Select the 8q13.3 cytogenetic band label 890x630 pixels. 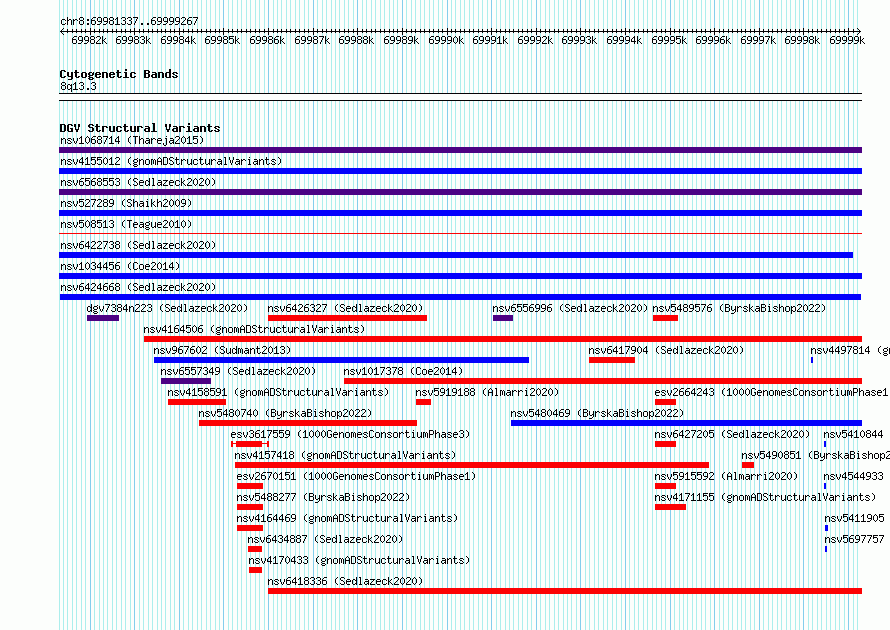point(78,86)
